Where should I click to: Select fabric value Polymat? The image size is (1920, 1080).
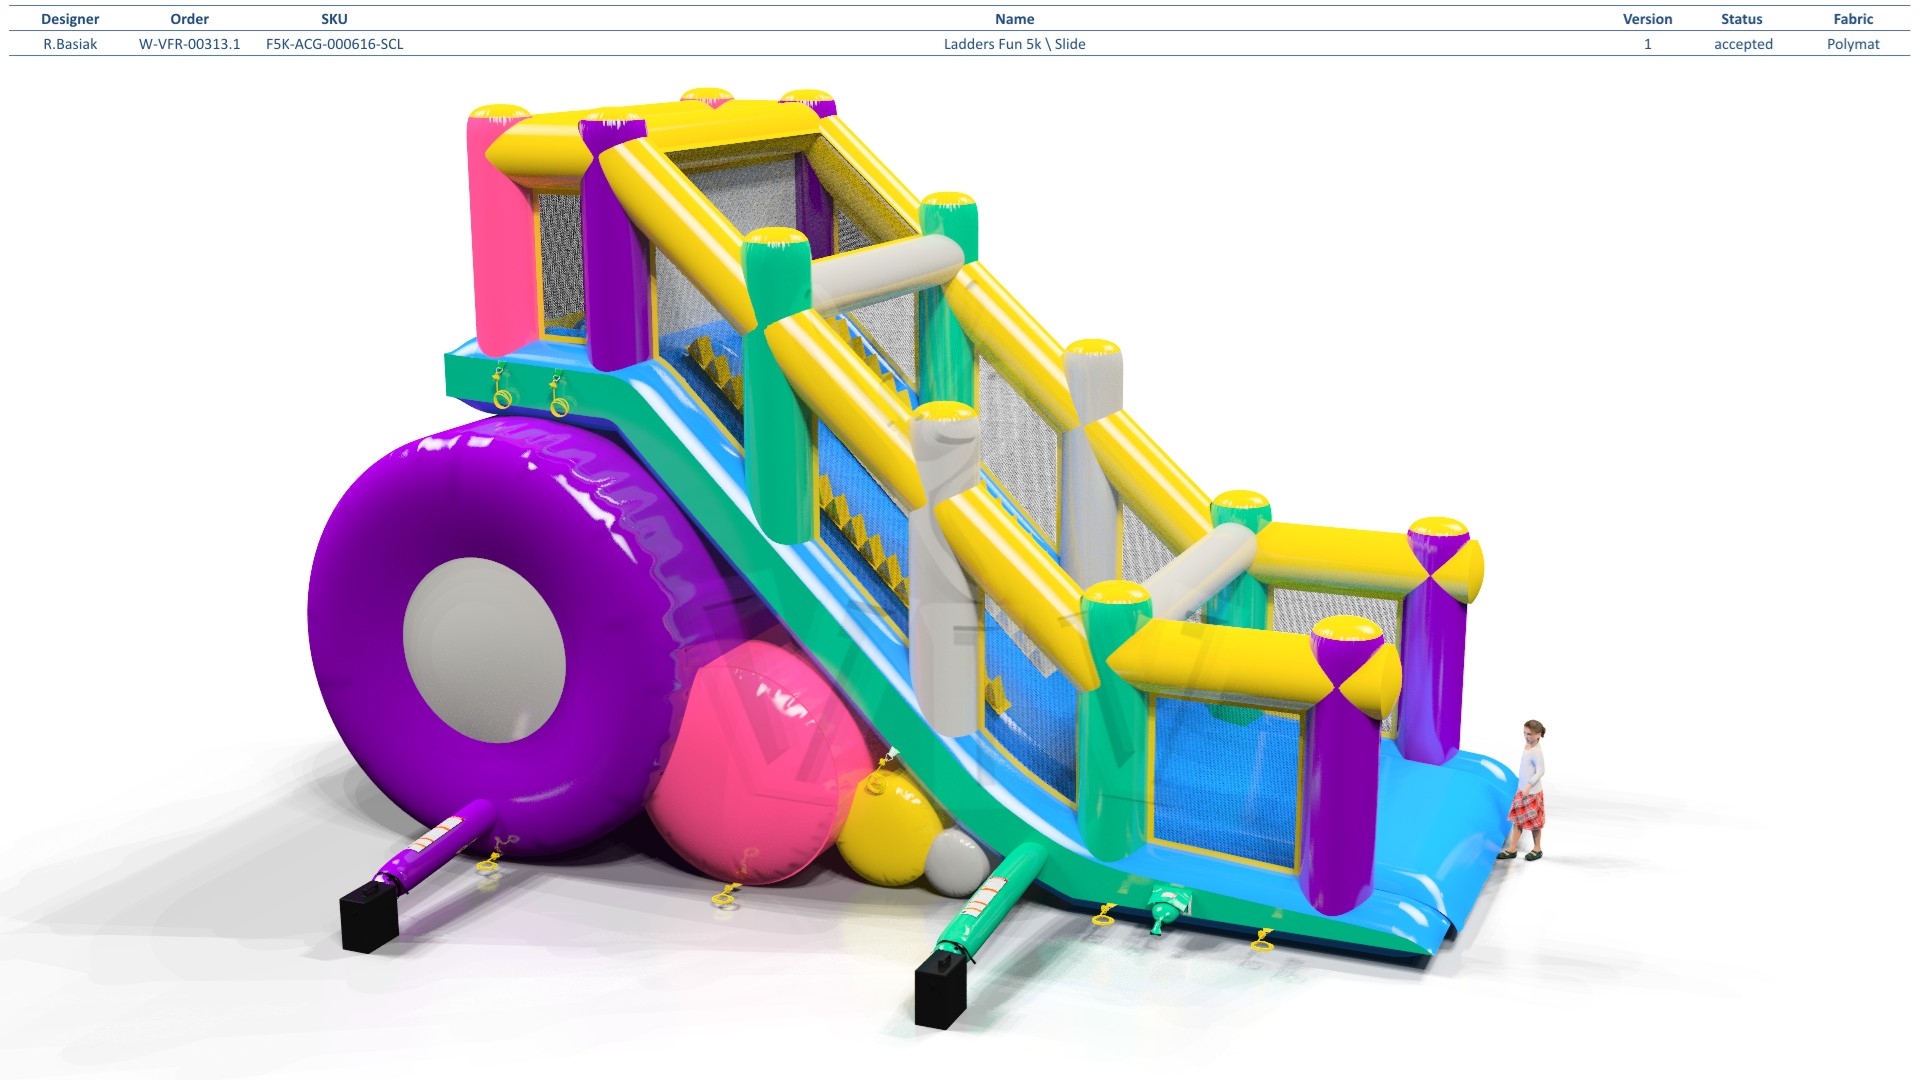(1853, 44)
